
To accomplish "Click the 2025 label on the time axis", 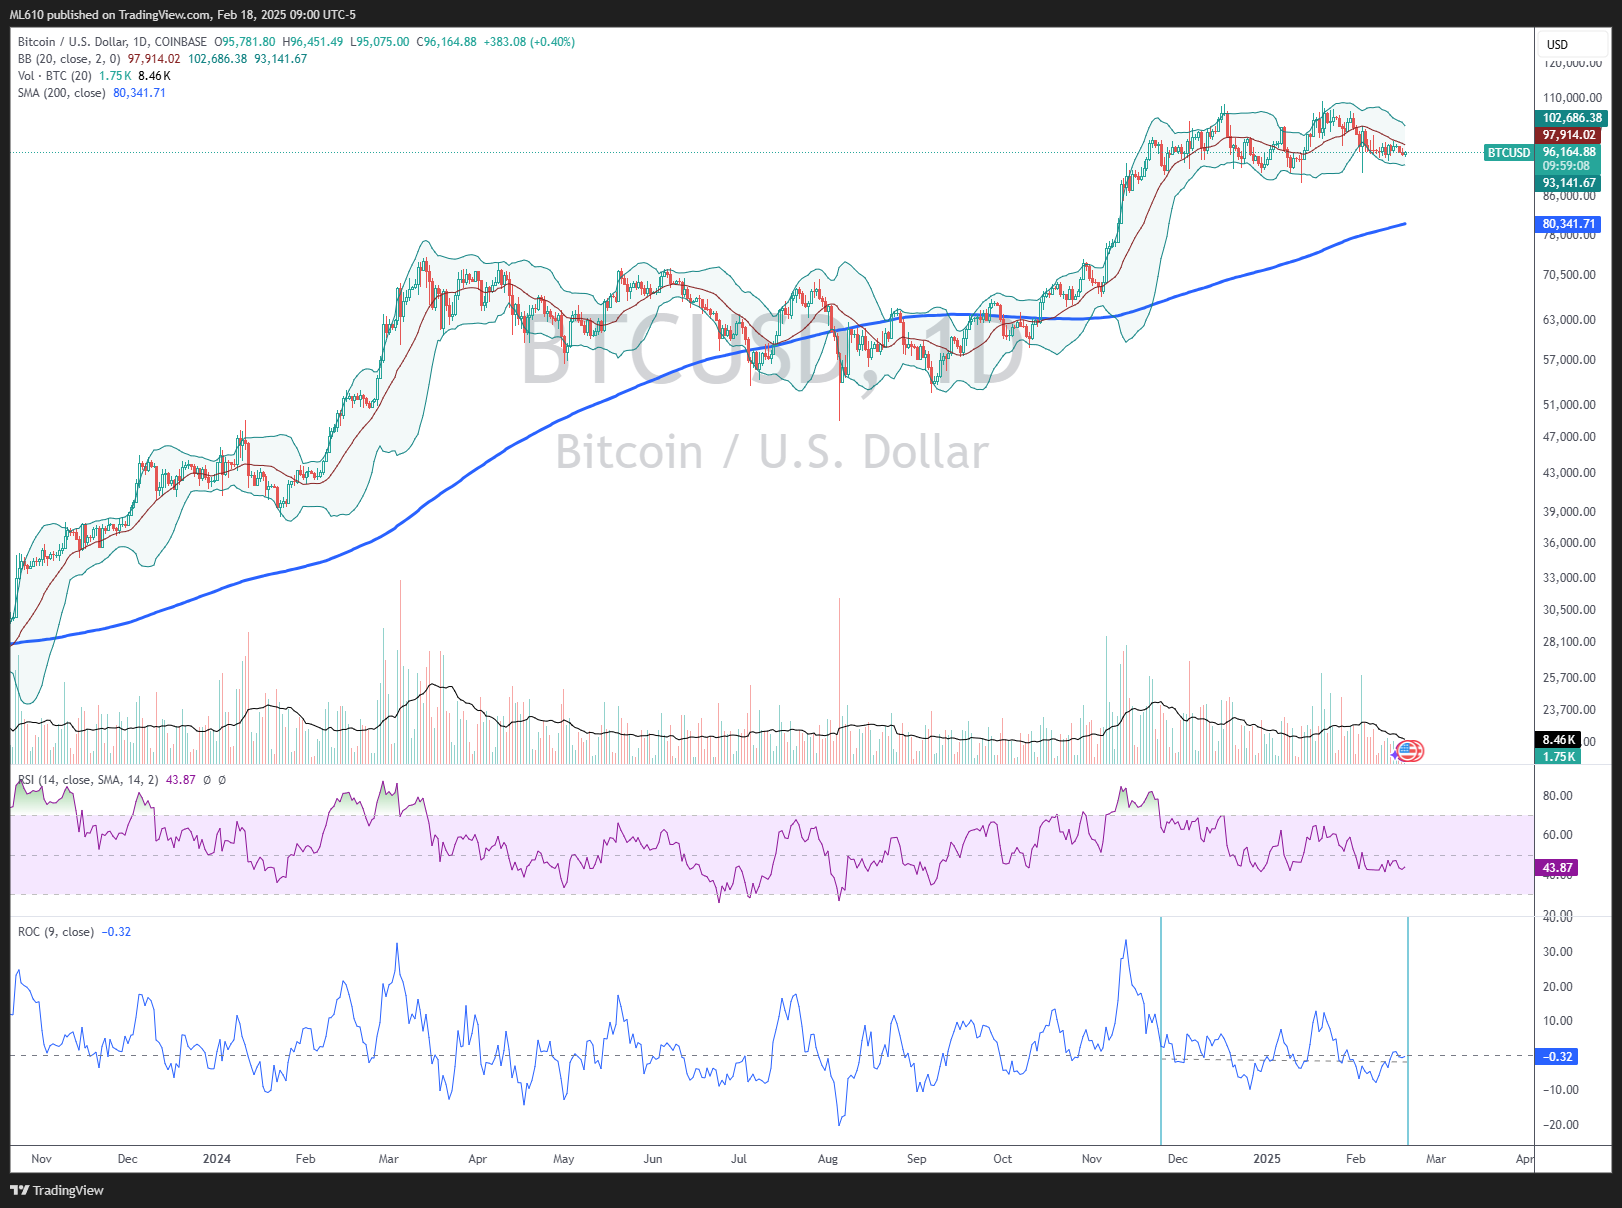I will coord(1267,1159).
